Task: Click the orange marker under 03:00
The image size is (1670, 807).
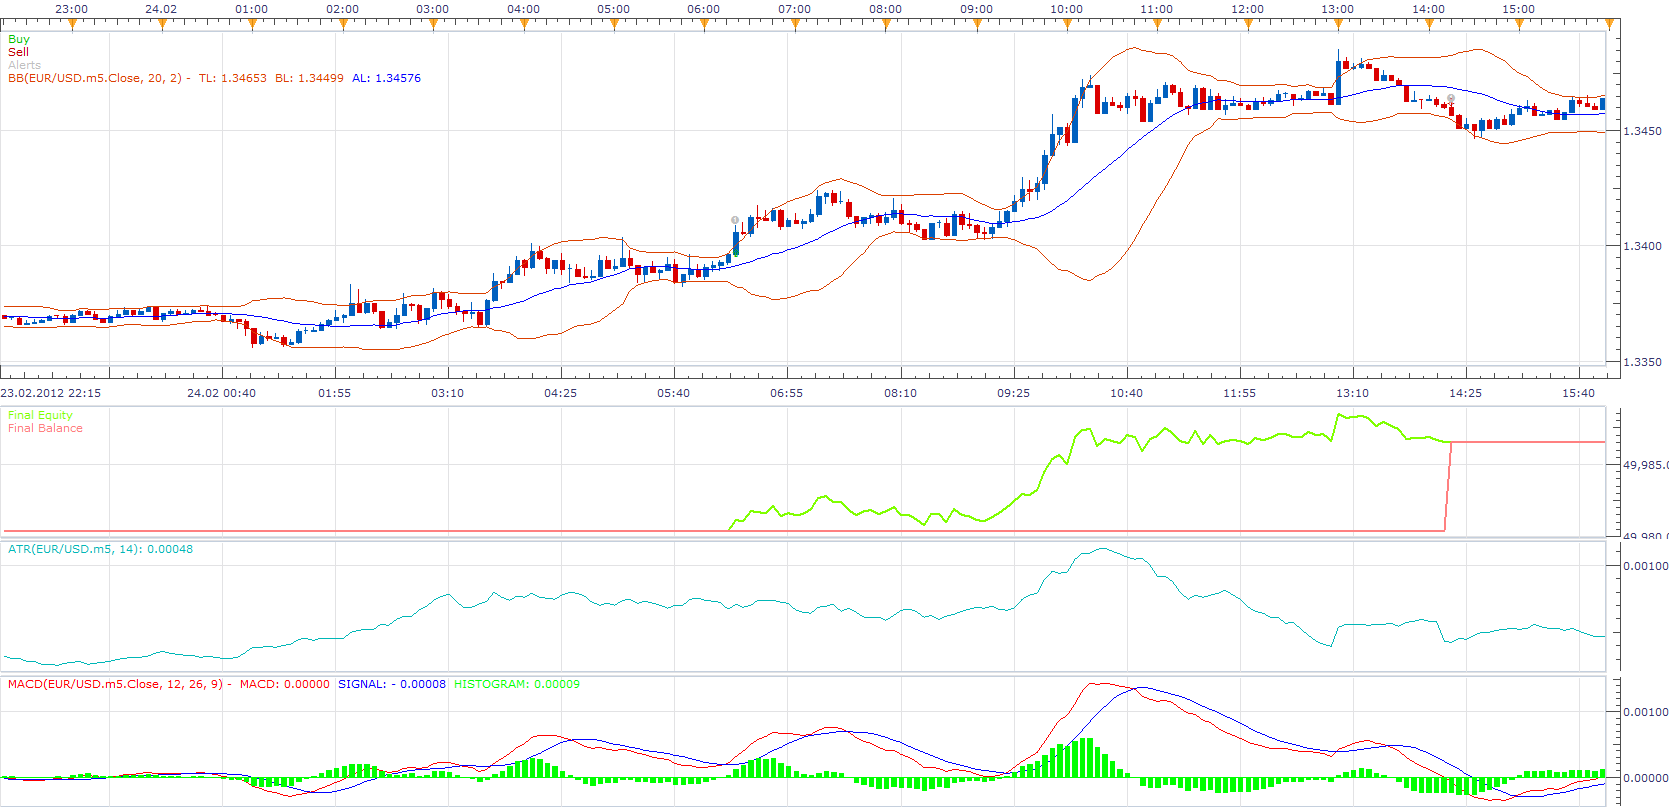Action: coord(433,24)
